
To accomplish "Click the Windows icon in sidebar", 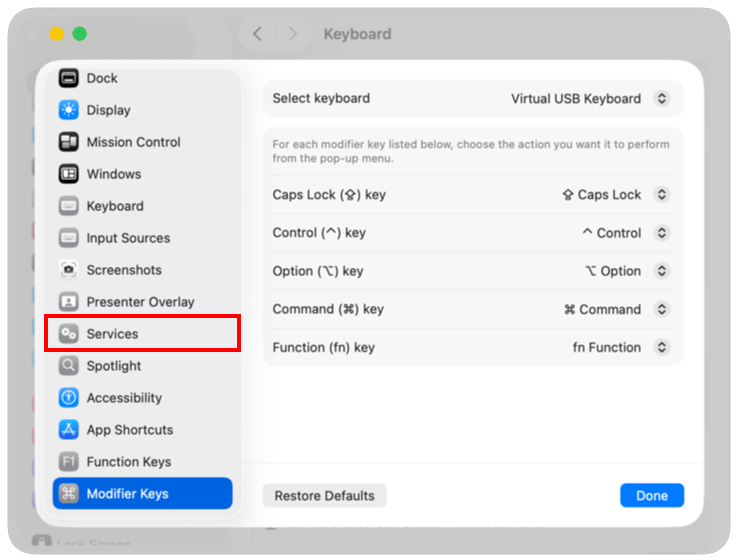I will click(x=68, y=174).
